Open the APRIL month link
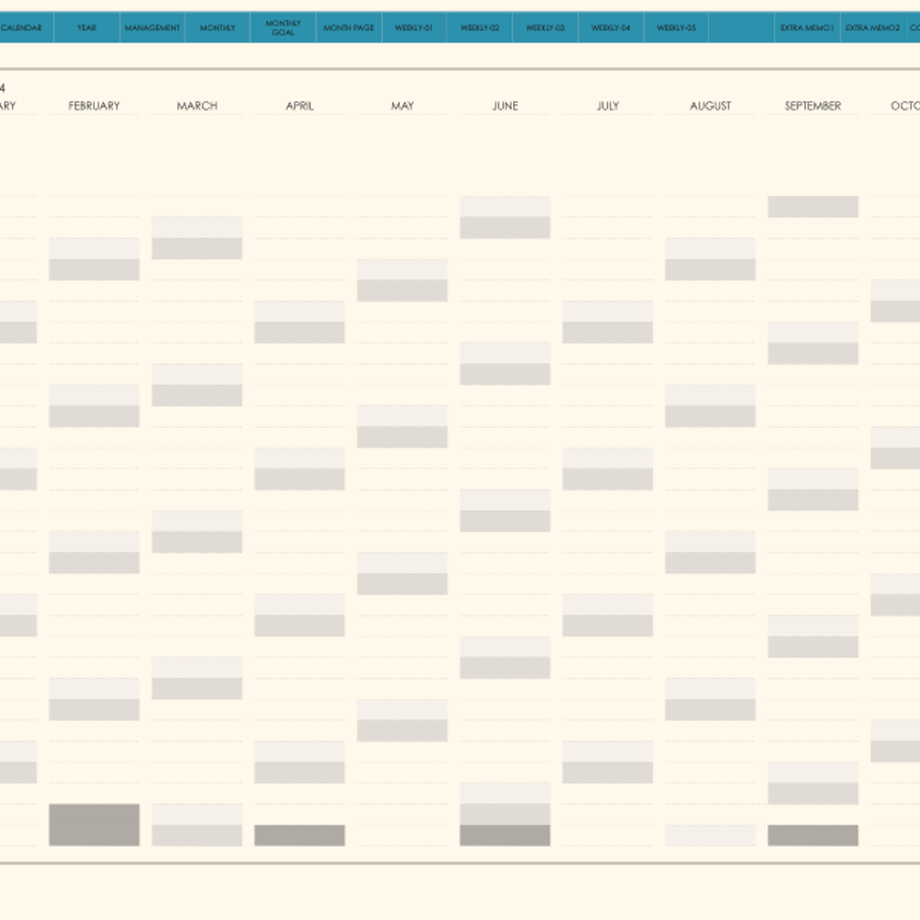Image resolution: width=920 pixels, height=920 pixels. coord(300,106)
